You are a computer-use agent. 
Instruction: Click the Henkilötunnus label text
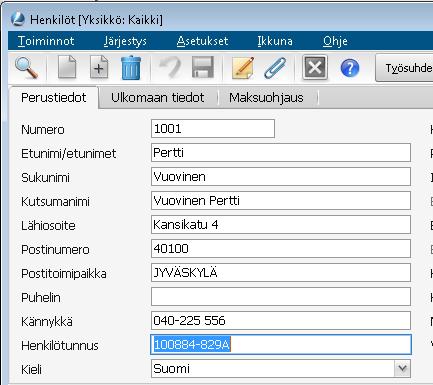tap(60, 346)
